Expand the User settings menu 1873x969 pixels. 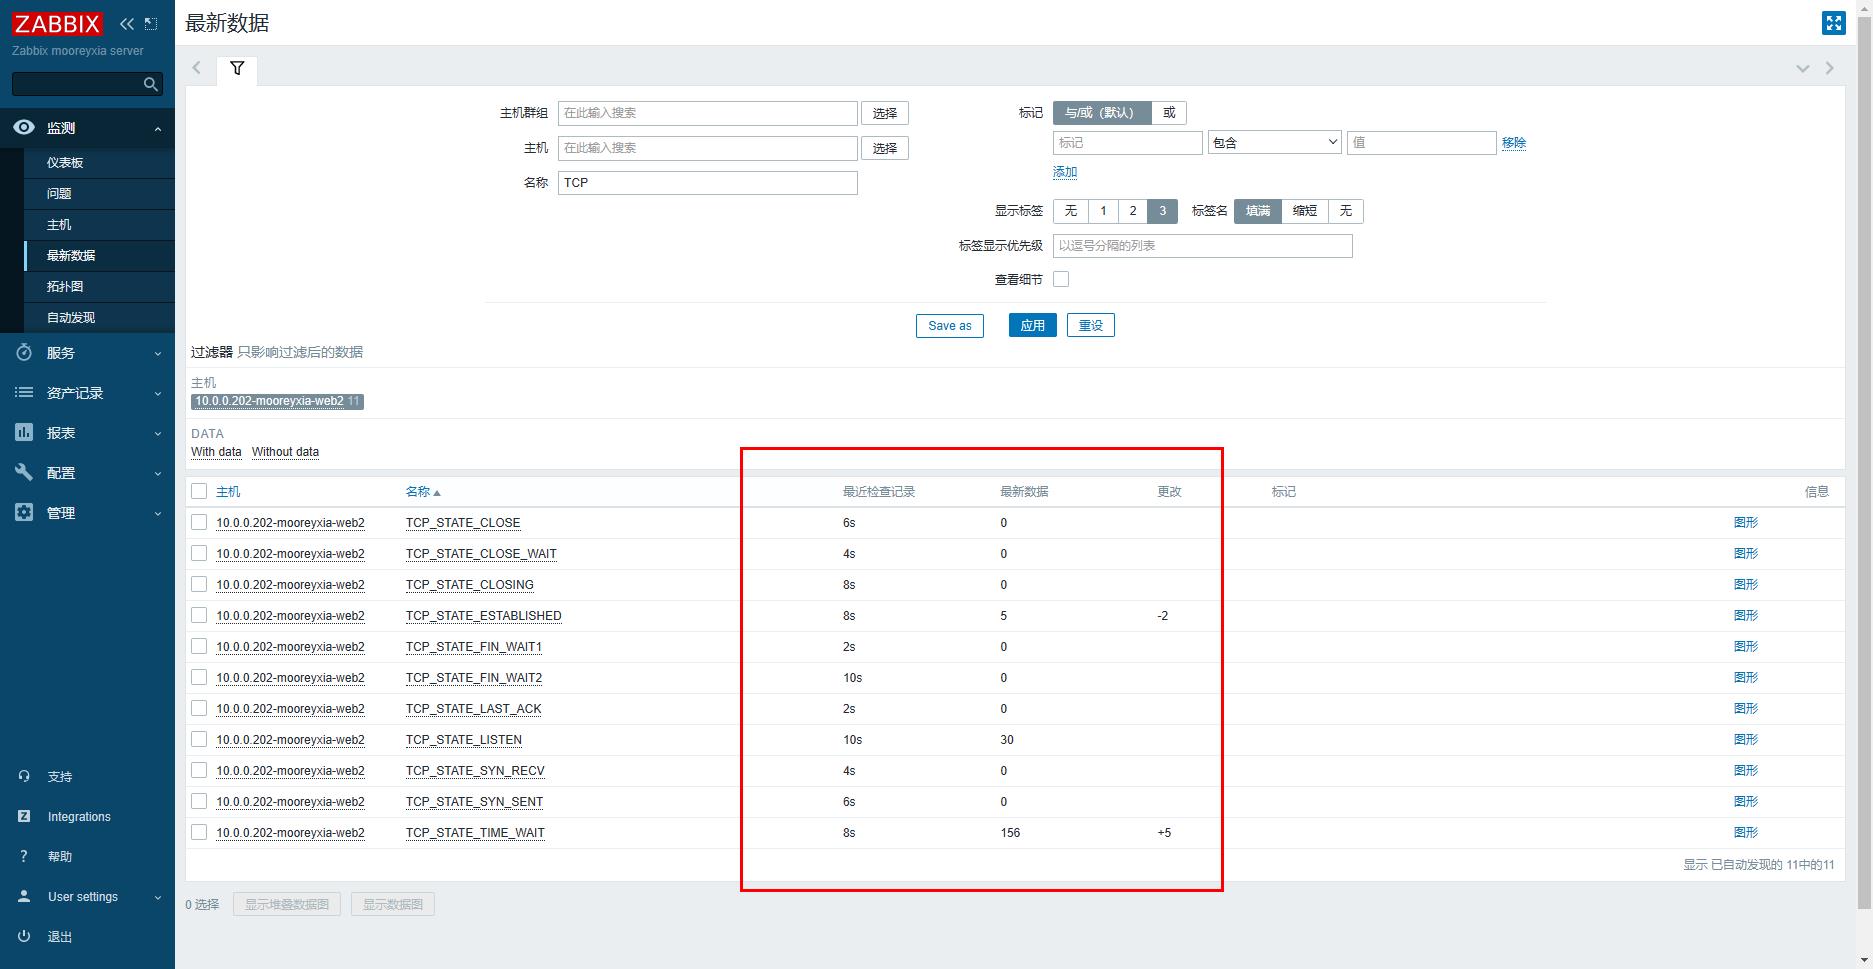(x=158, y=897)
